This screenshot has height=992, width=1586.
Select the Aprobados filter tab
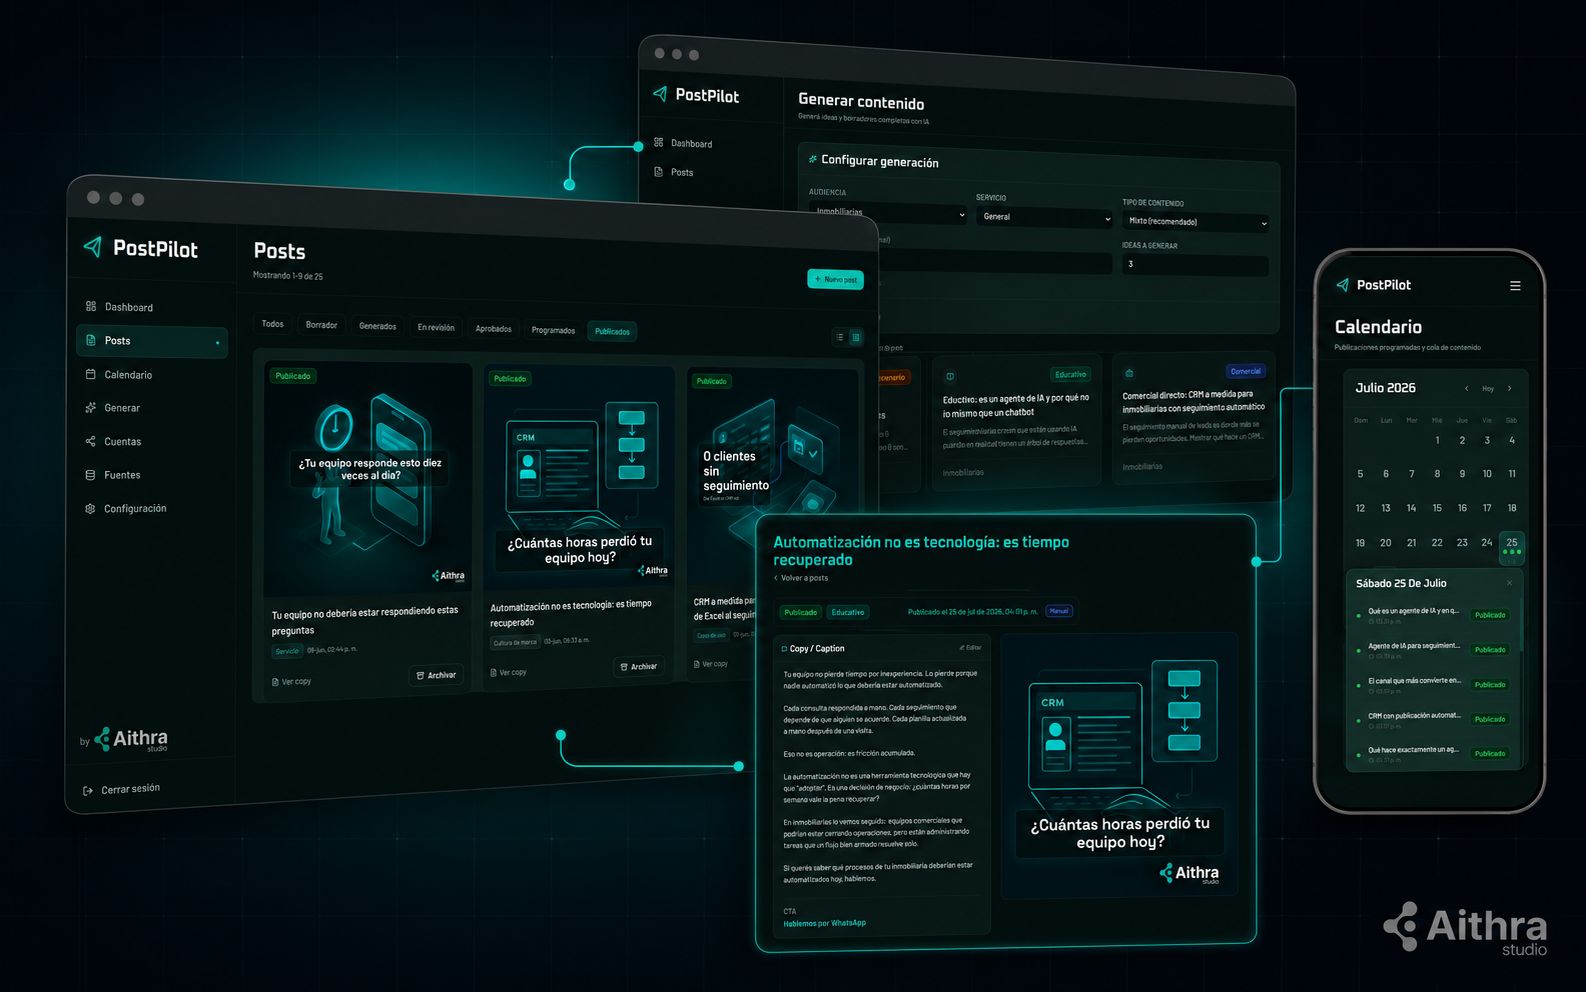click(x=494, y=328)
